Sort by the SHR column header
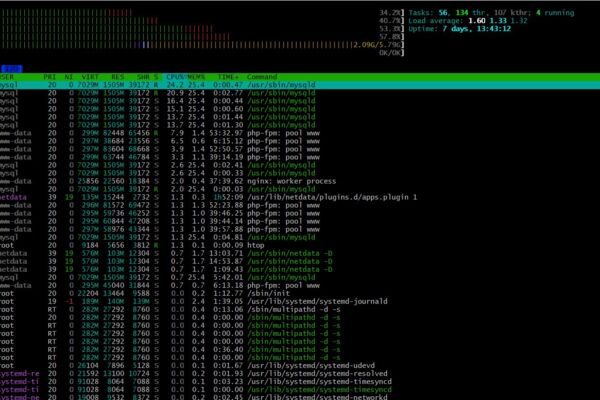 143,77
